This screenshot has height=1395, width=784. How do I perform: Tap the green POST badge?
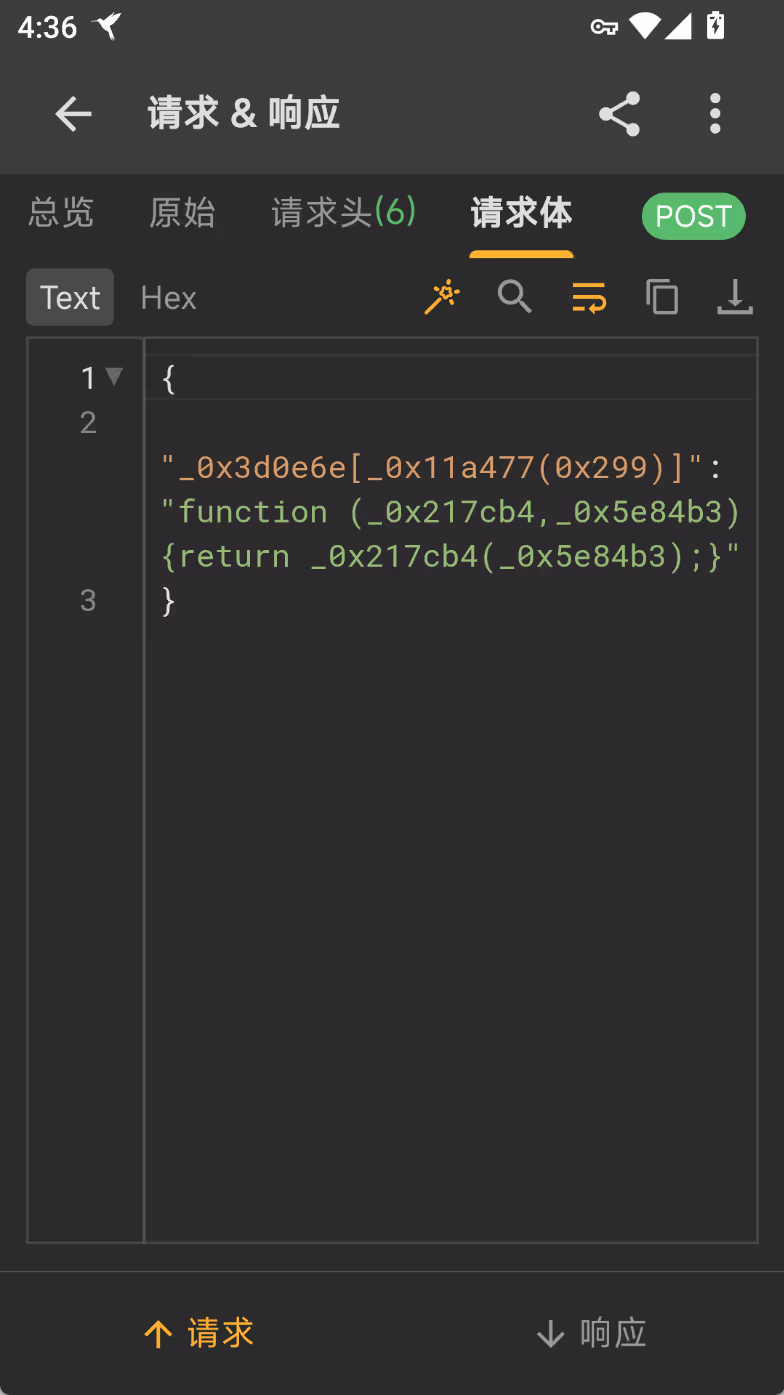(x=693, y=216)
